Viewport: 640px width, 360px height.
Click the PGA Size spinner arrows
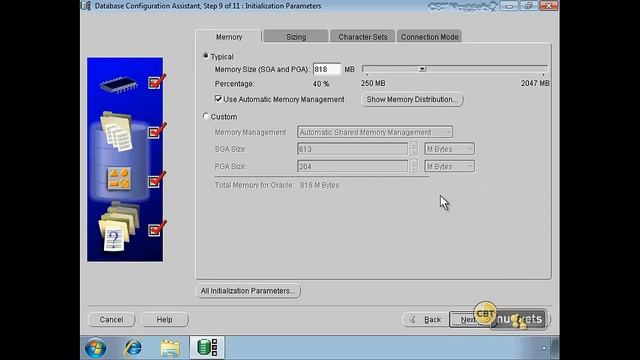point(414,167)
